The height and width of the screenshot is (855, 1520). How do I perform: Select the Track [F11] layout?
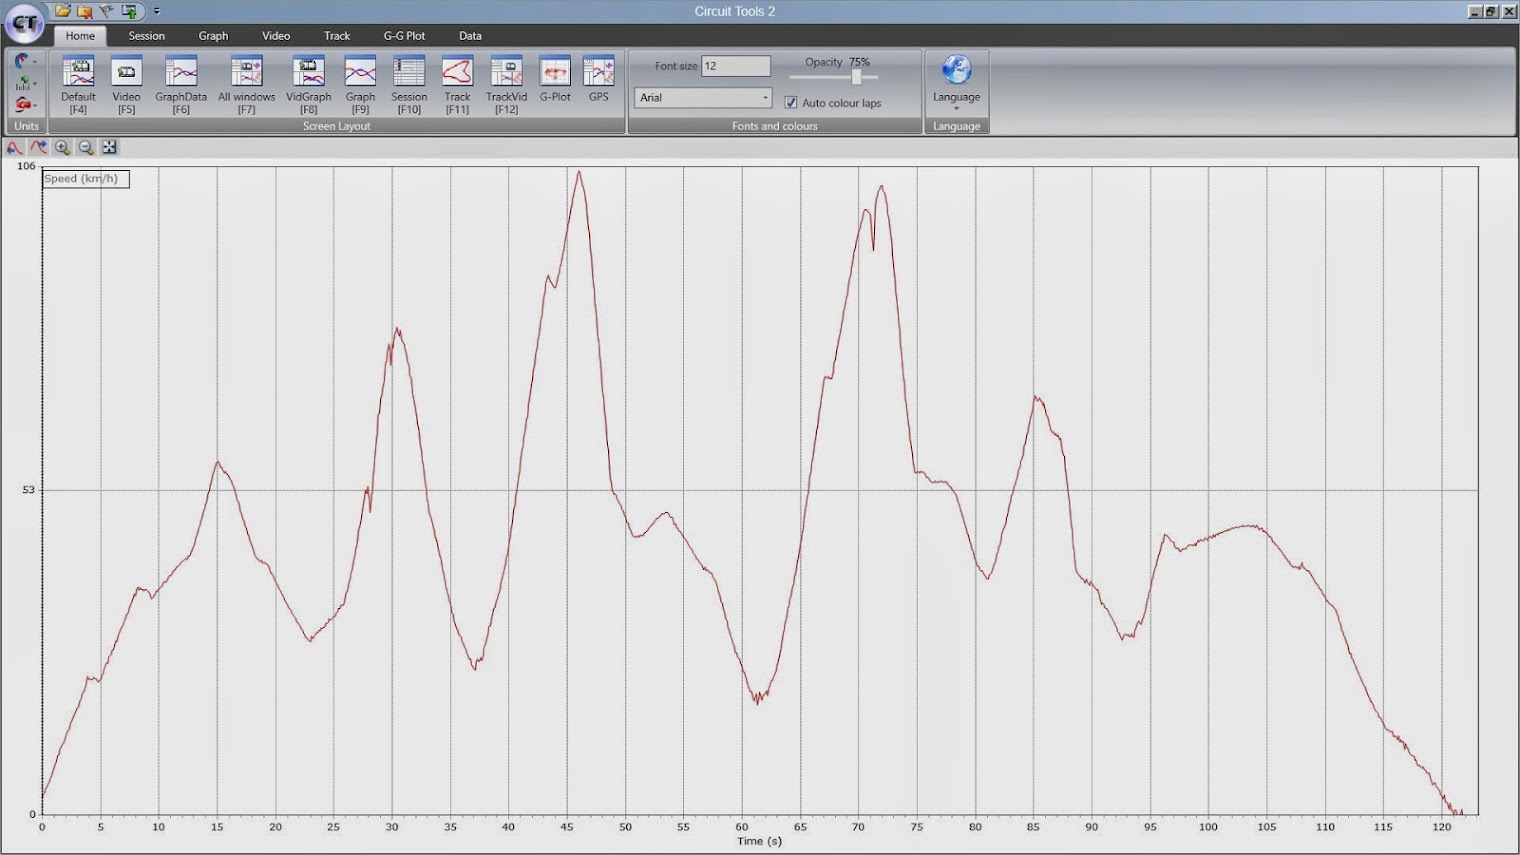click(x=457, y=86)
